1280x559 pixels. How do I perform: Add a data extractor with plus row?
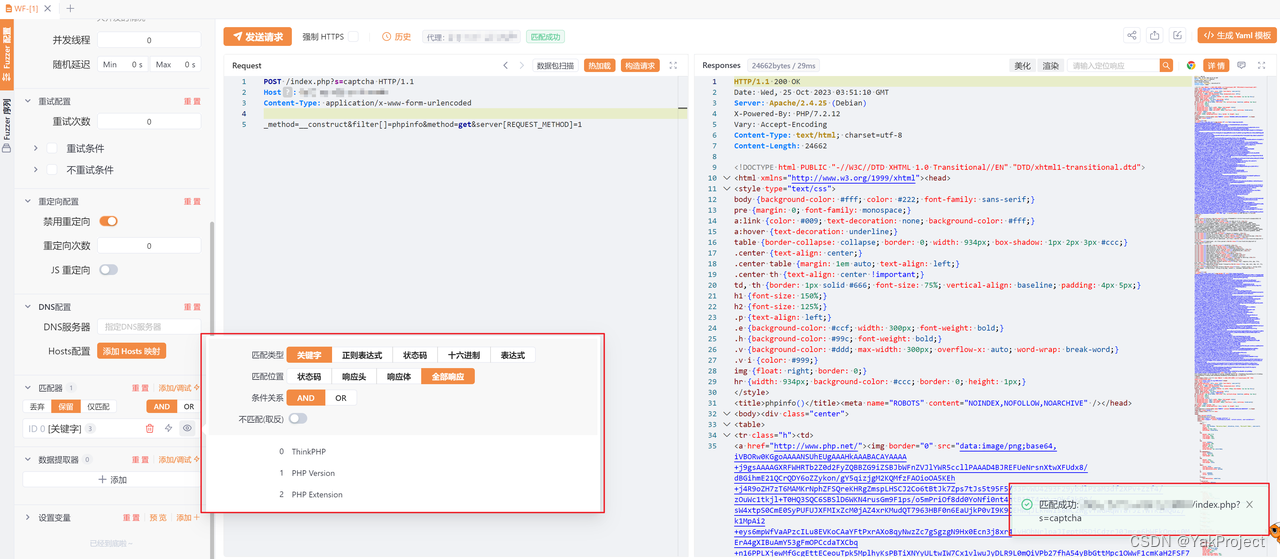click(x=112, y=480)
